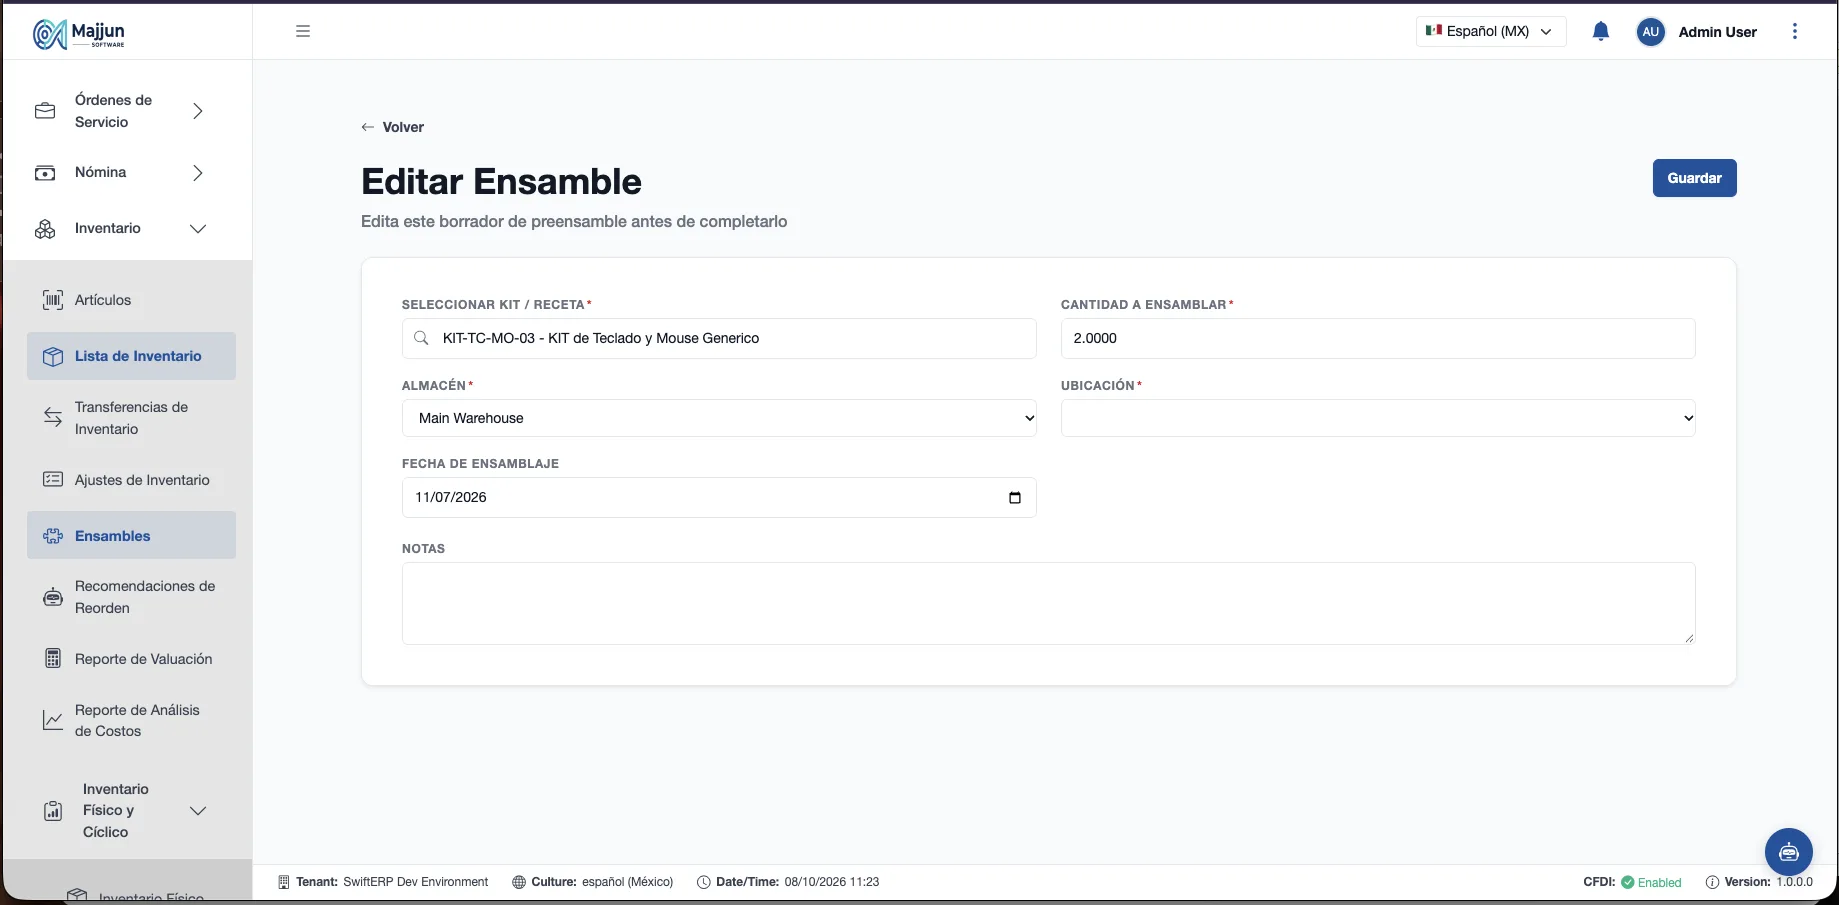Open the calendar picker icon
Viewport: 1839px width, 905px height.
1015,497
